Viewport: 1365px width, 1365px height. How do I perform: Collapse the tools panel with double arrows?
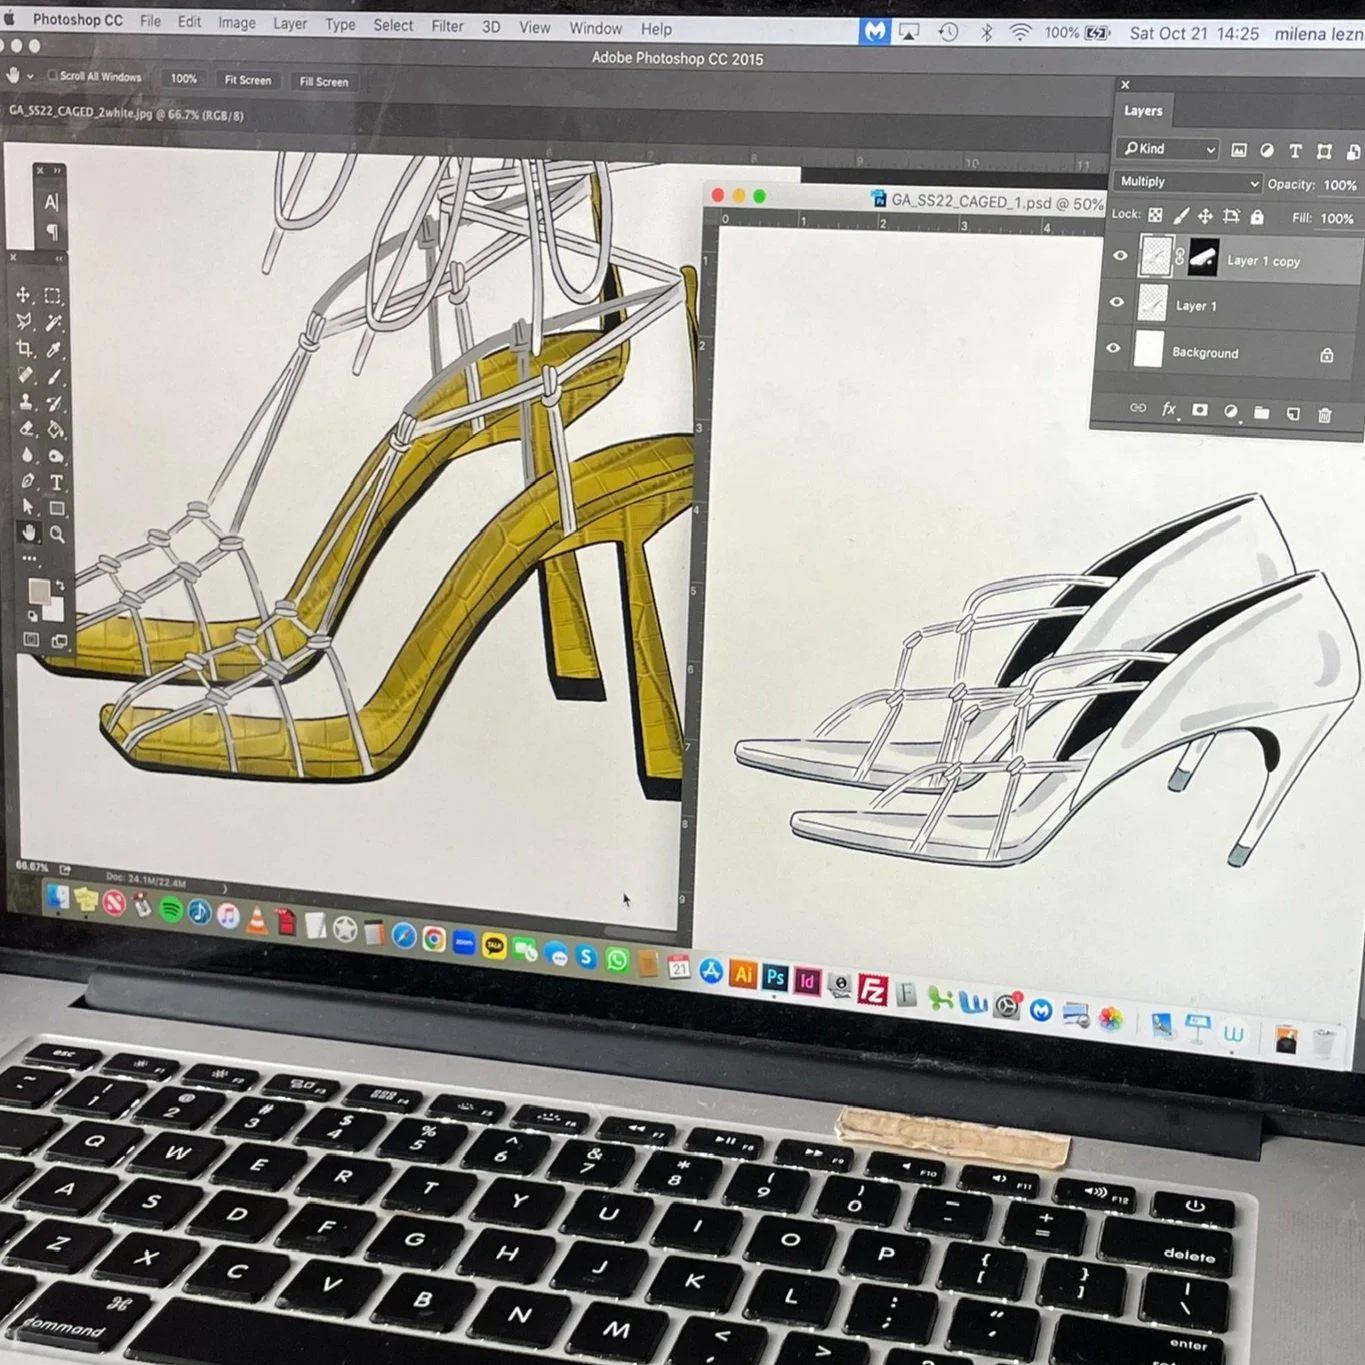coord(58,258)
